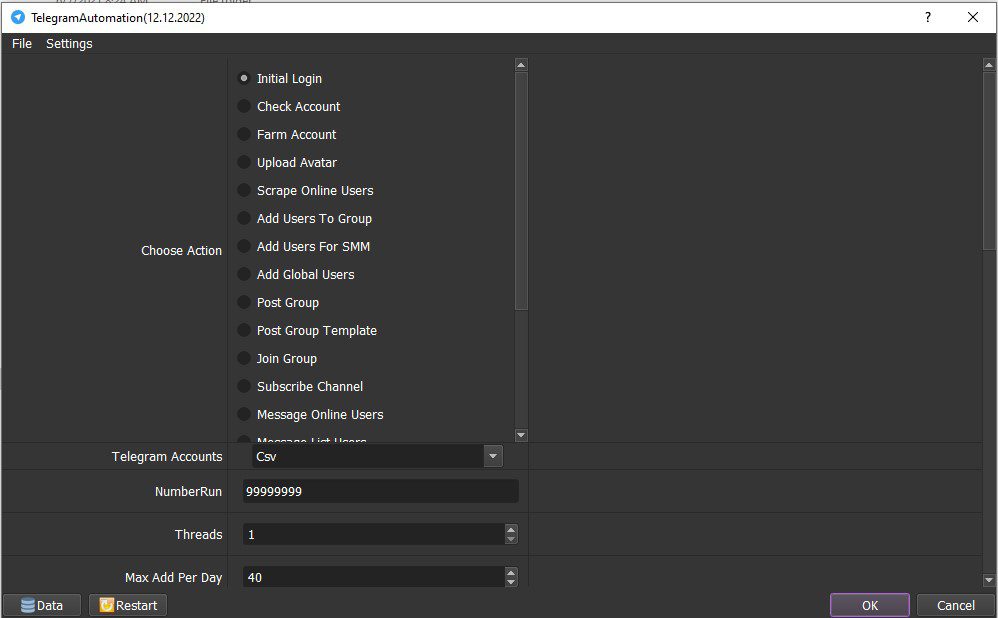Screen dimensions: 998x618
Task: Click the Cancel button
Action: [x=955, y=605]
